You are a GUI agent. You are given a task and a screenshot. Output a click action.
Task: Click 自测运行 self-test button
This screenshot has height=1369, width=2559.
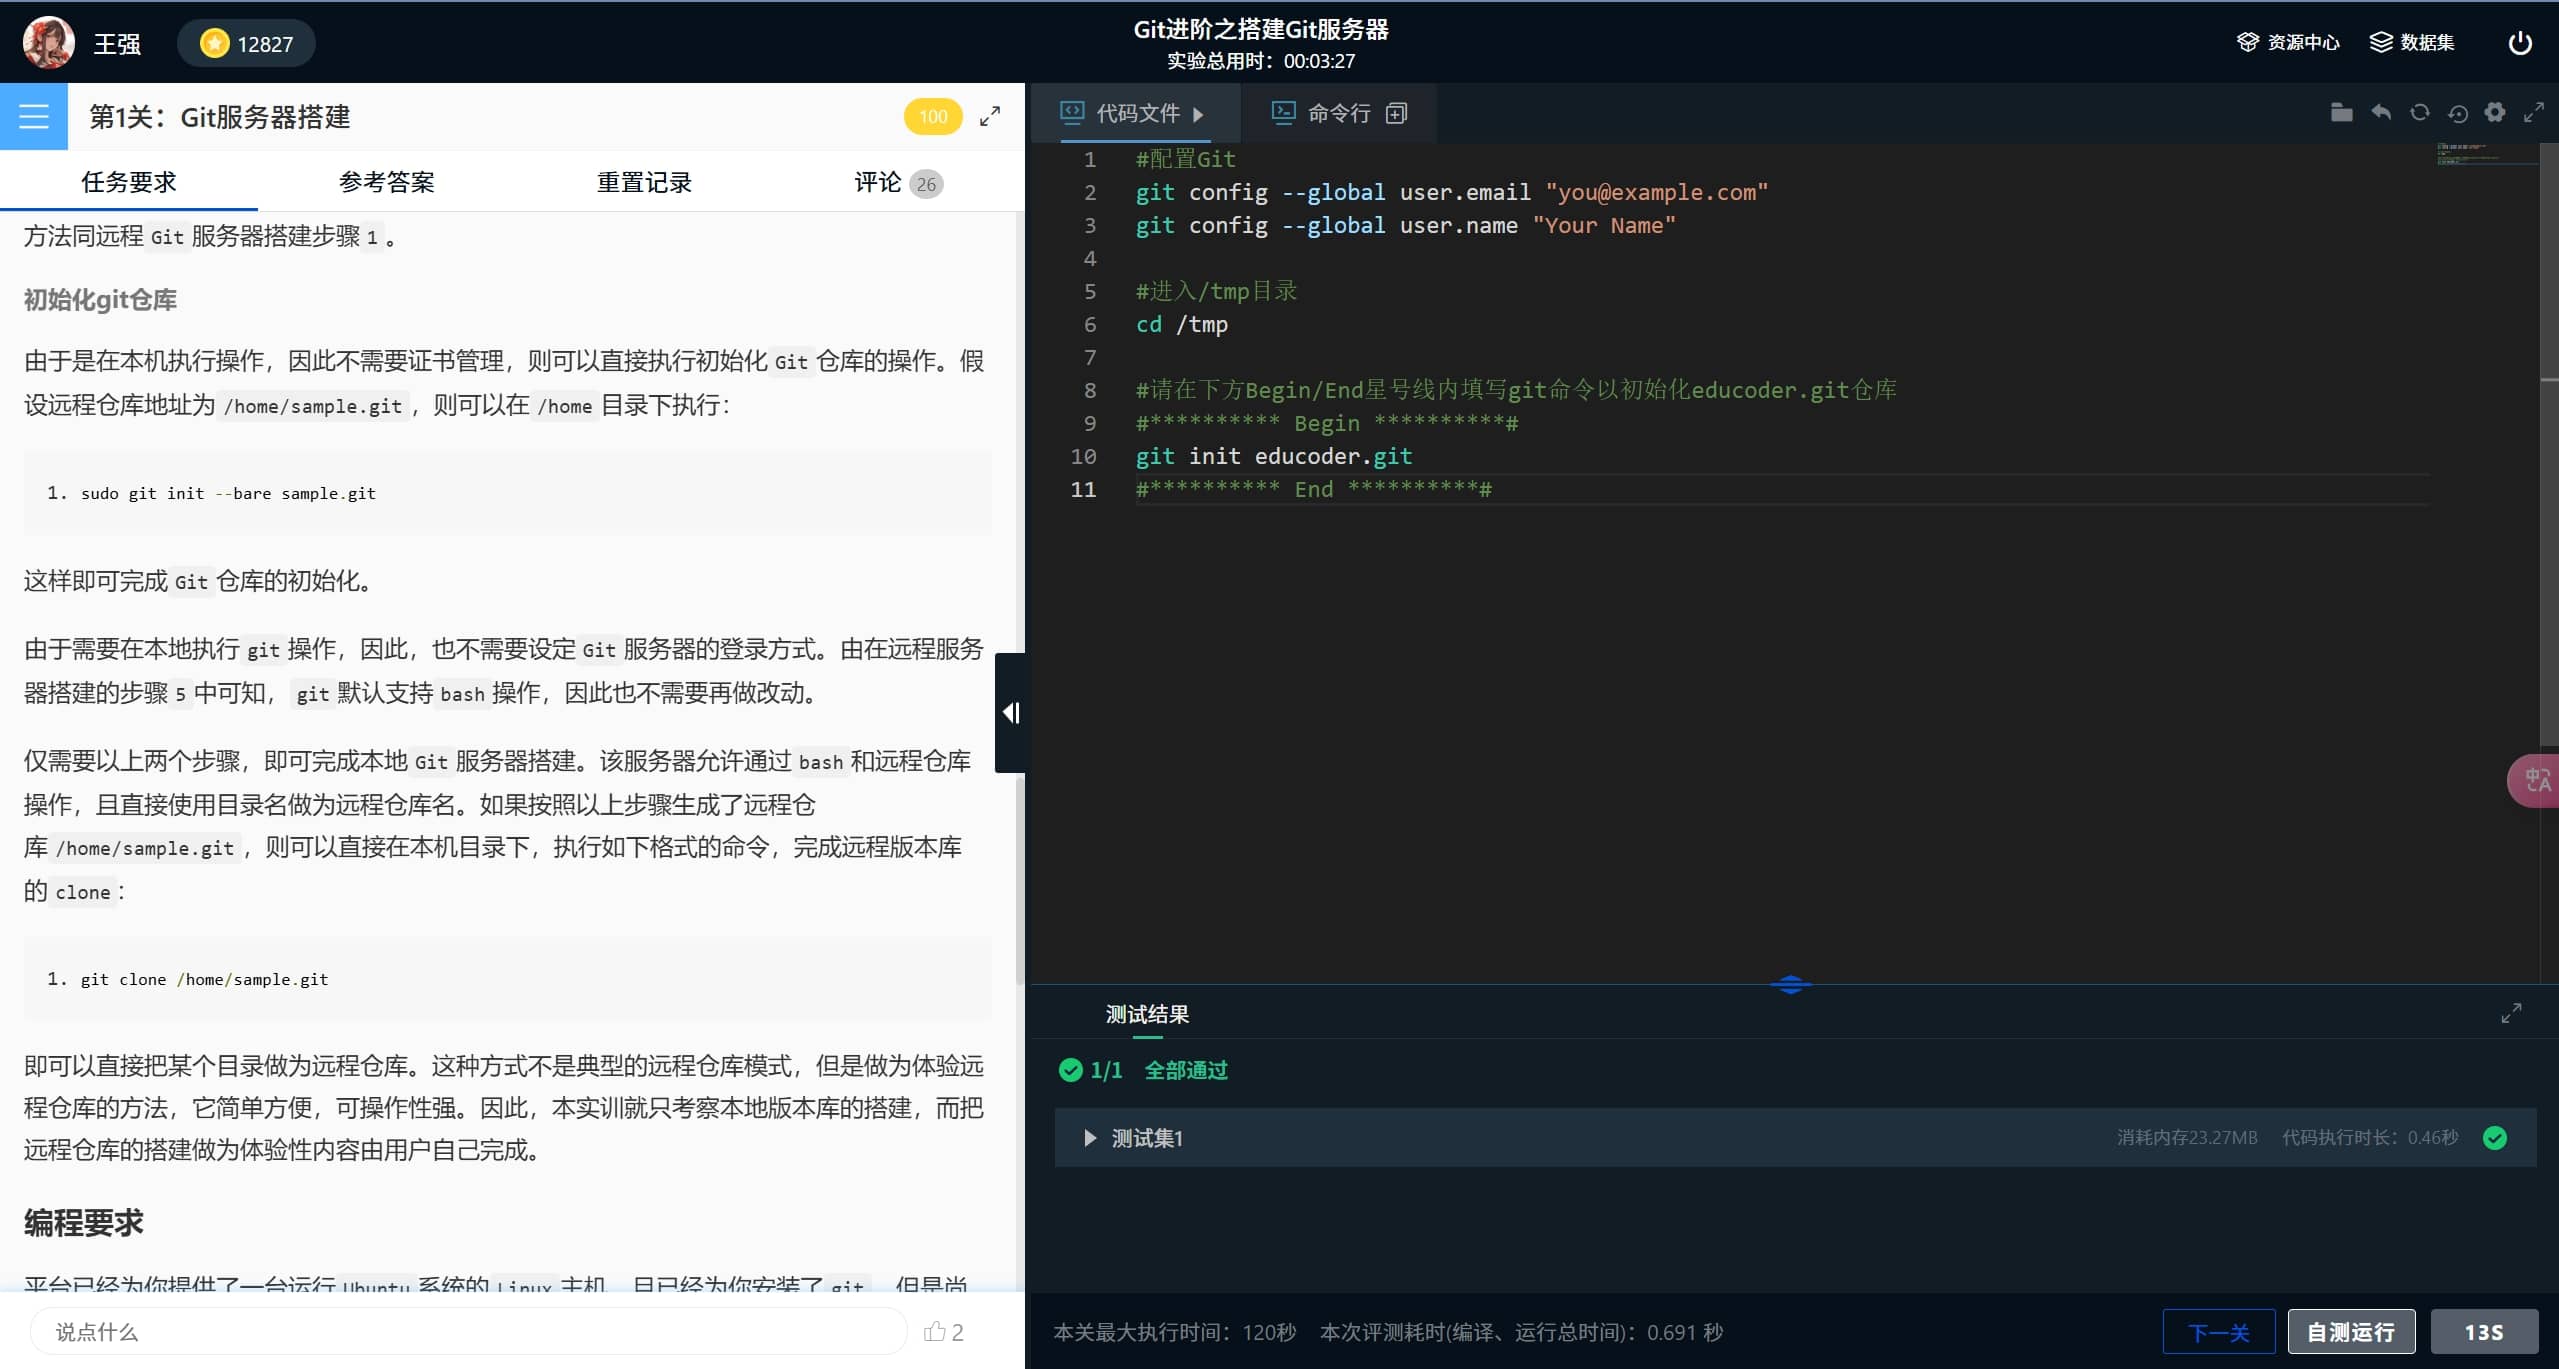tap(2351, 1331)
